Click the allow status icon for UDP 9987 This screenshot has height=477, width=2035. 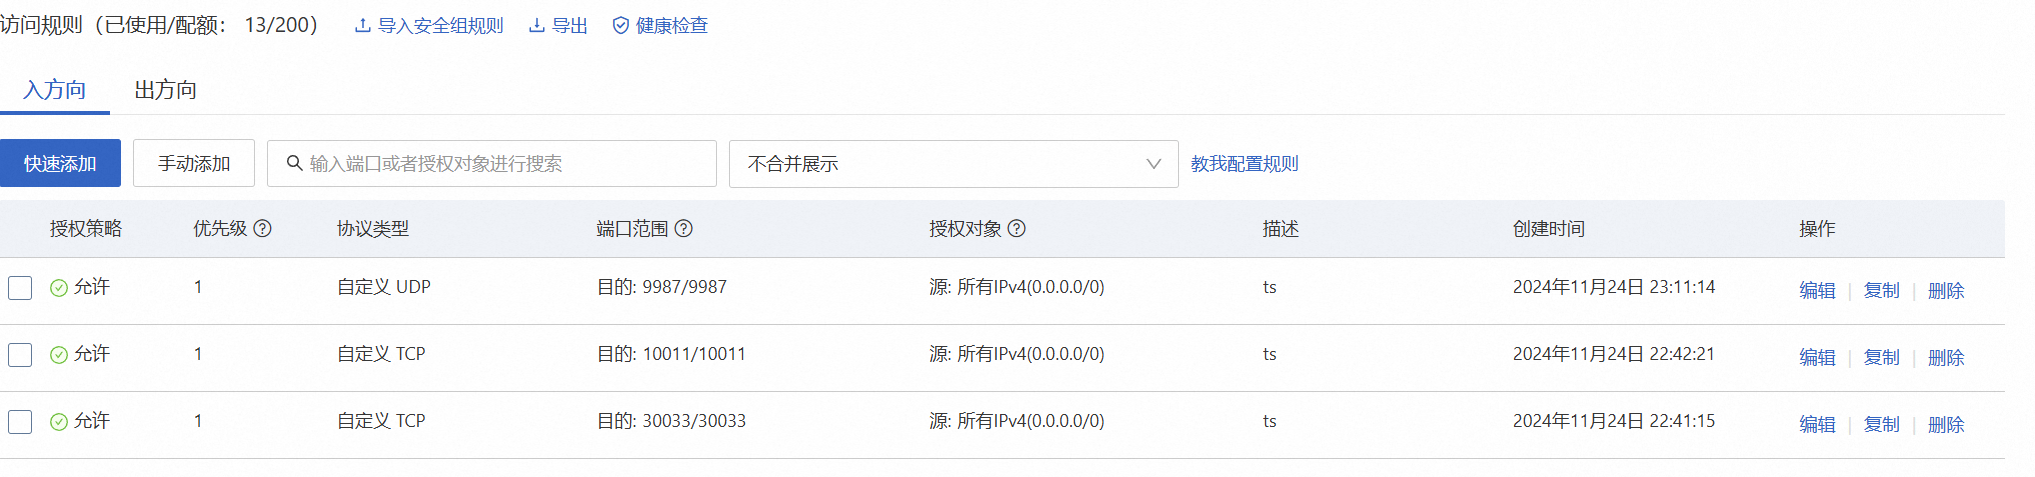pos(59,288)
